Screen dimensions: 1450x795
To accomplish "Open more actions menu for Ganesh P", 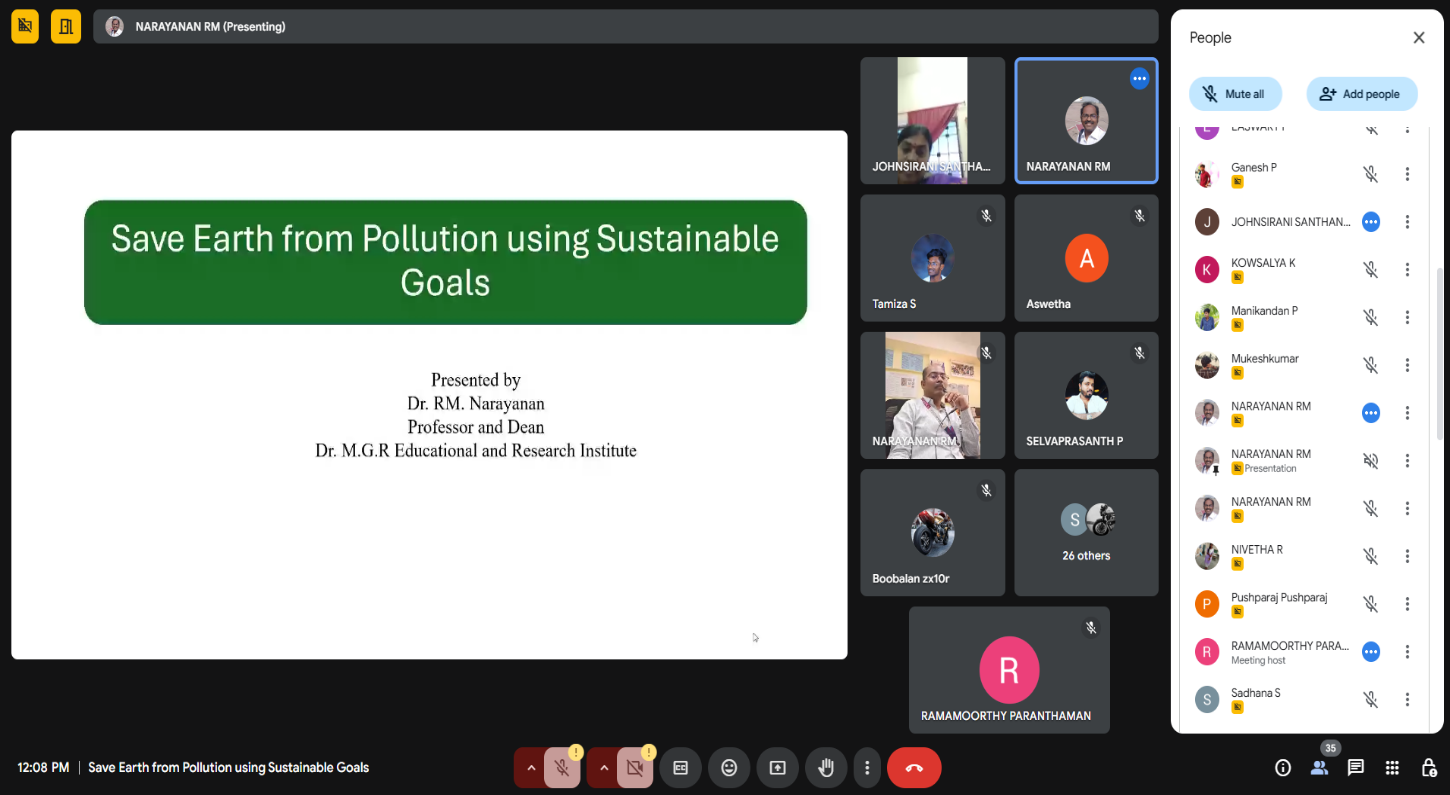I will tap(1407, 174).
